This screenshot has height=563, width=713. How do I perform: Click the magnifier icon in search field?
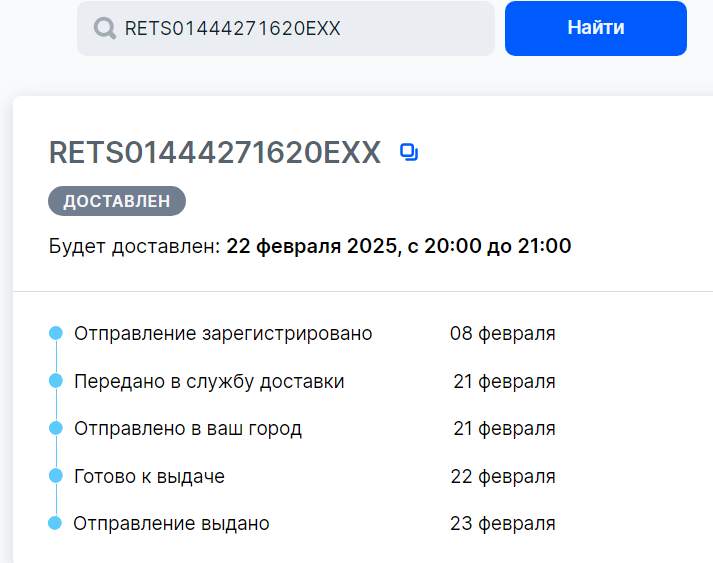coord(104,28)
